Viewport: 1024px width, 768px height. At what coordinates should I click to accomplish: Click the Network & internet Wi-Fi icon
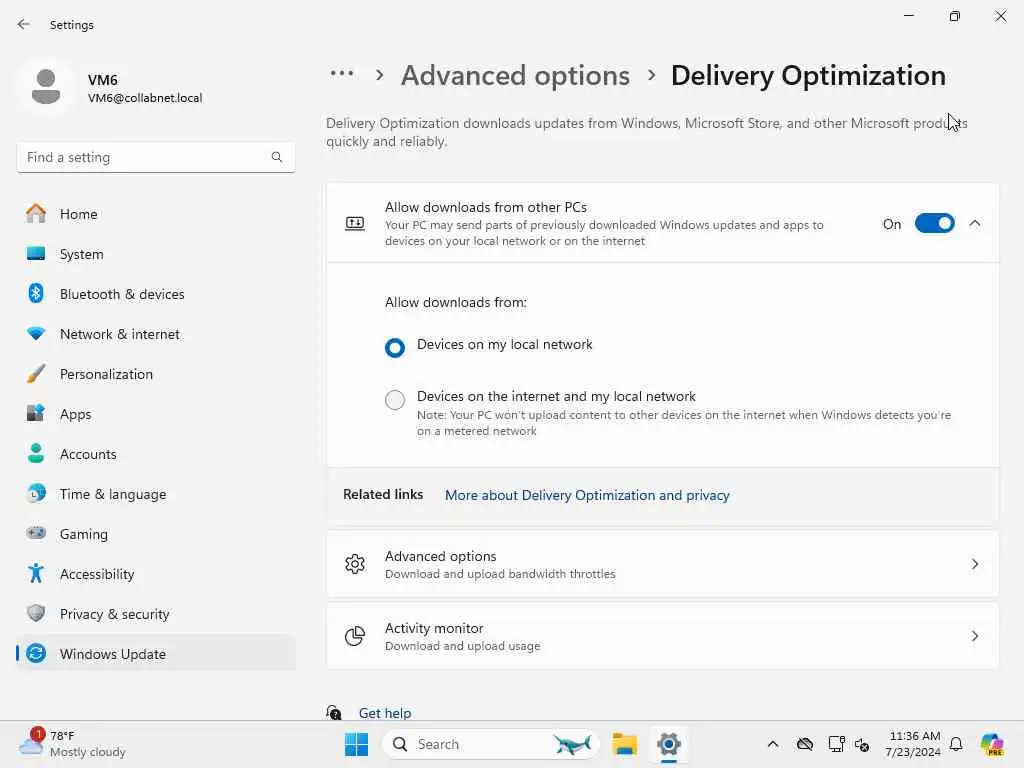pyautogui.click(x=36, y=334)
